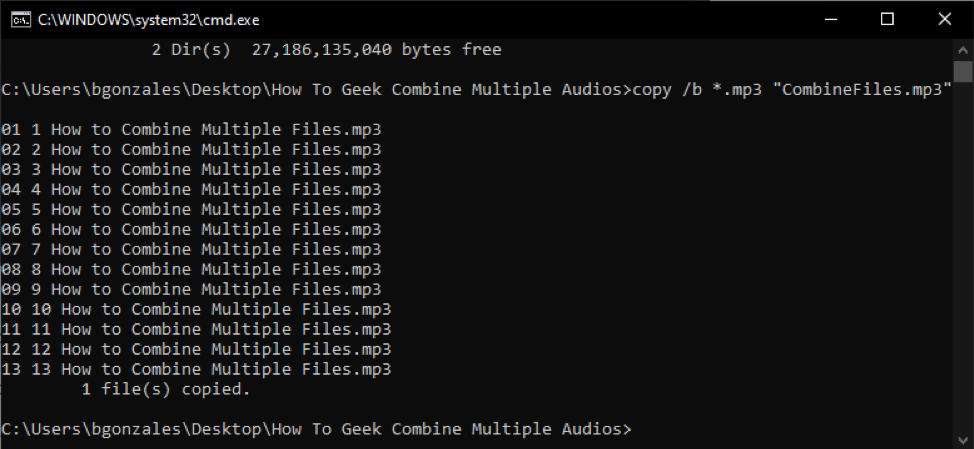The width and height of the screenshot is (974, 449).
Task: Click the last command prompt line
Action: [x=316, y=429]
